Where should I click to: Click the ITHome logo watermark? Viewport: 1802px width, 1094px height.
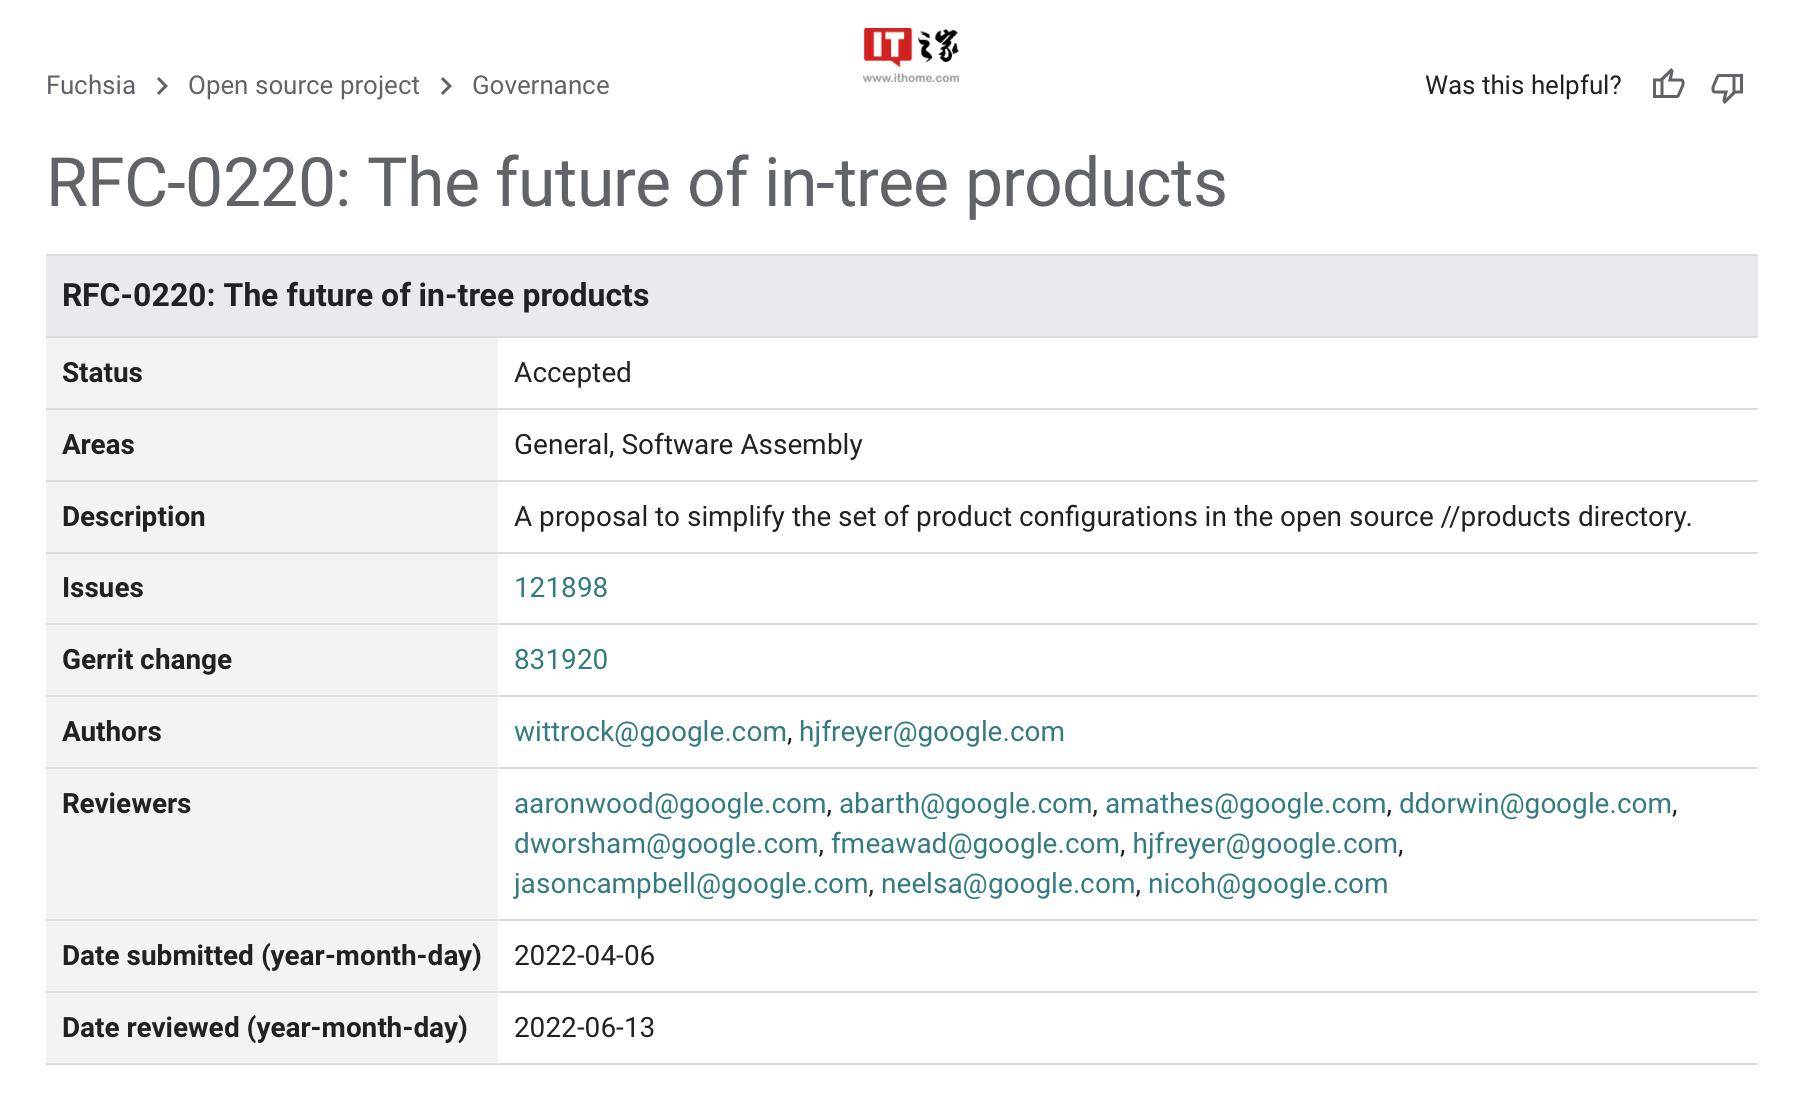click(x=911, y=55)
